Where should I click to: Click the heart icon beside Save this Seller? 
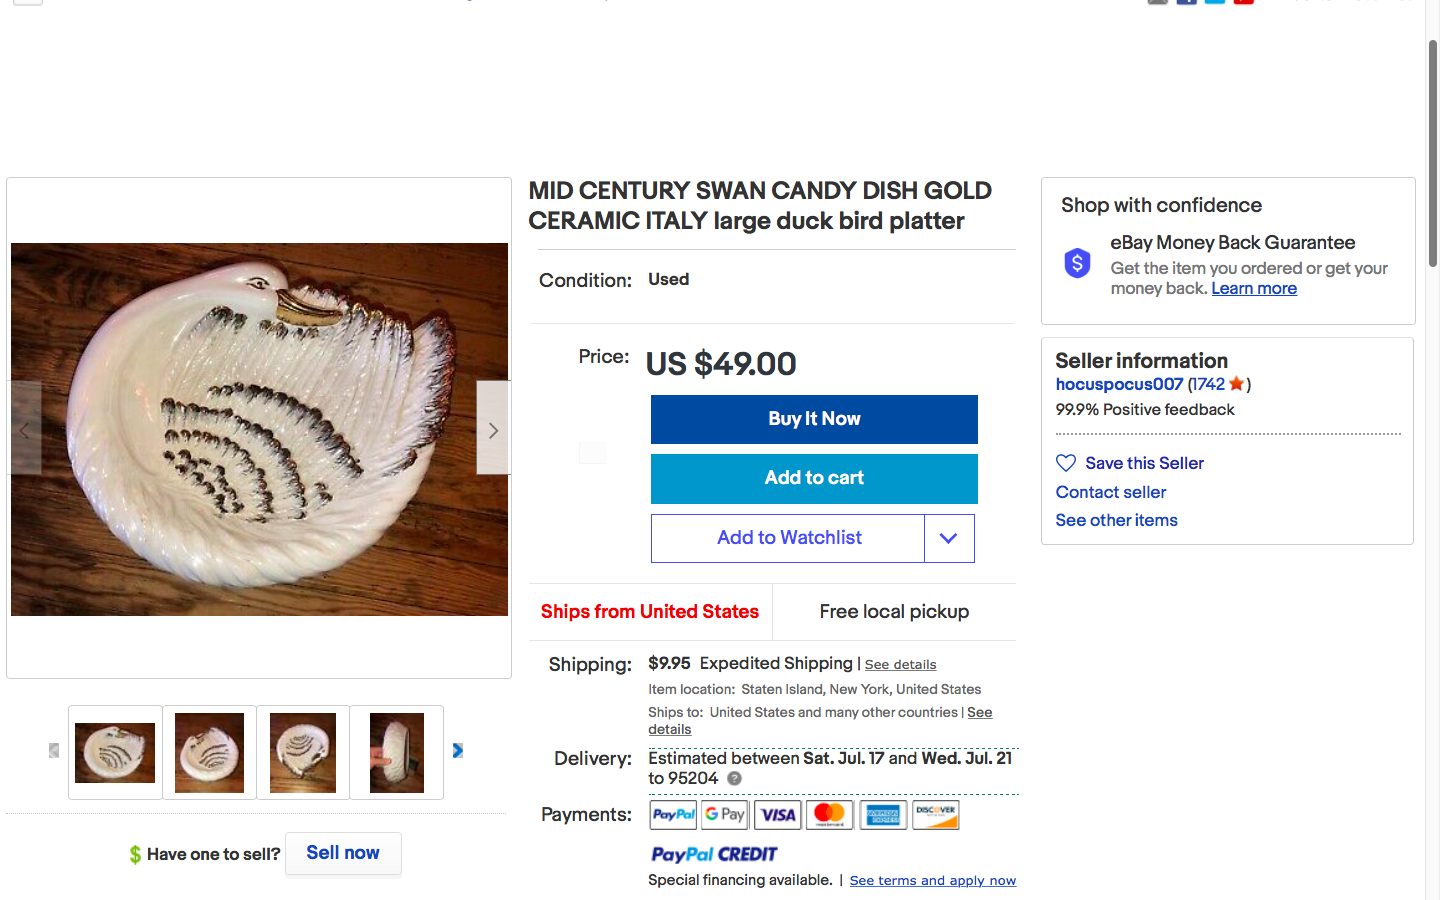(x=1066, y=463)
